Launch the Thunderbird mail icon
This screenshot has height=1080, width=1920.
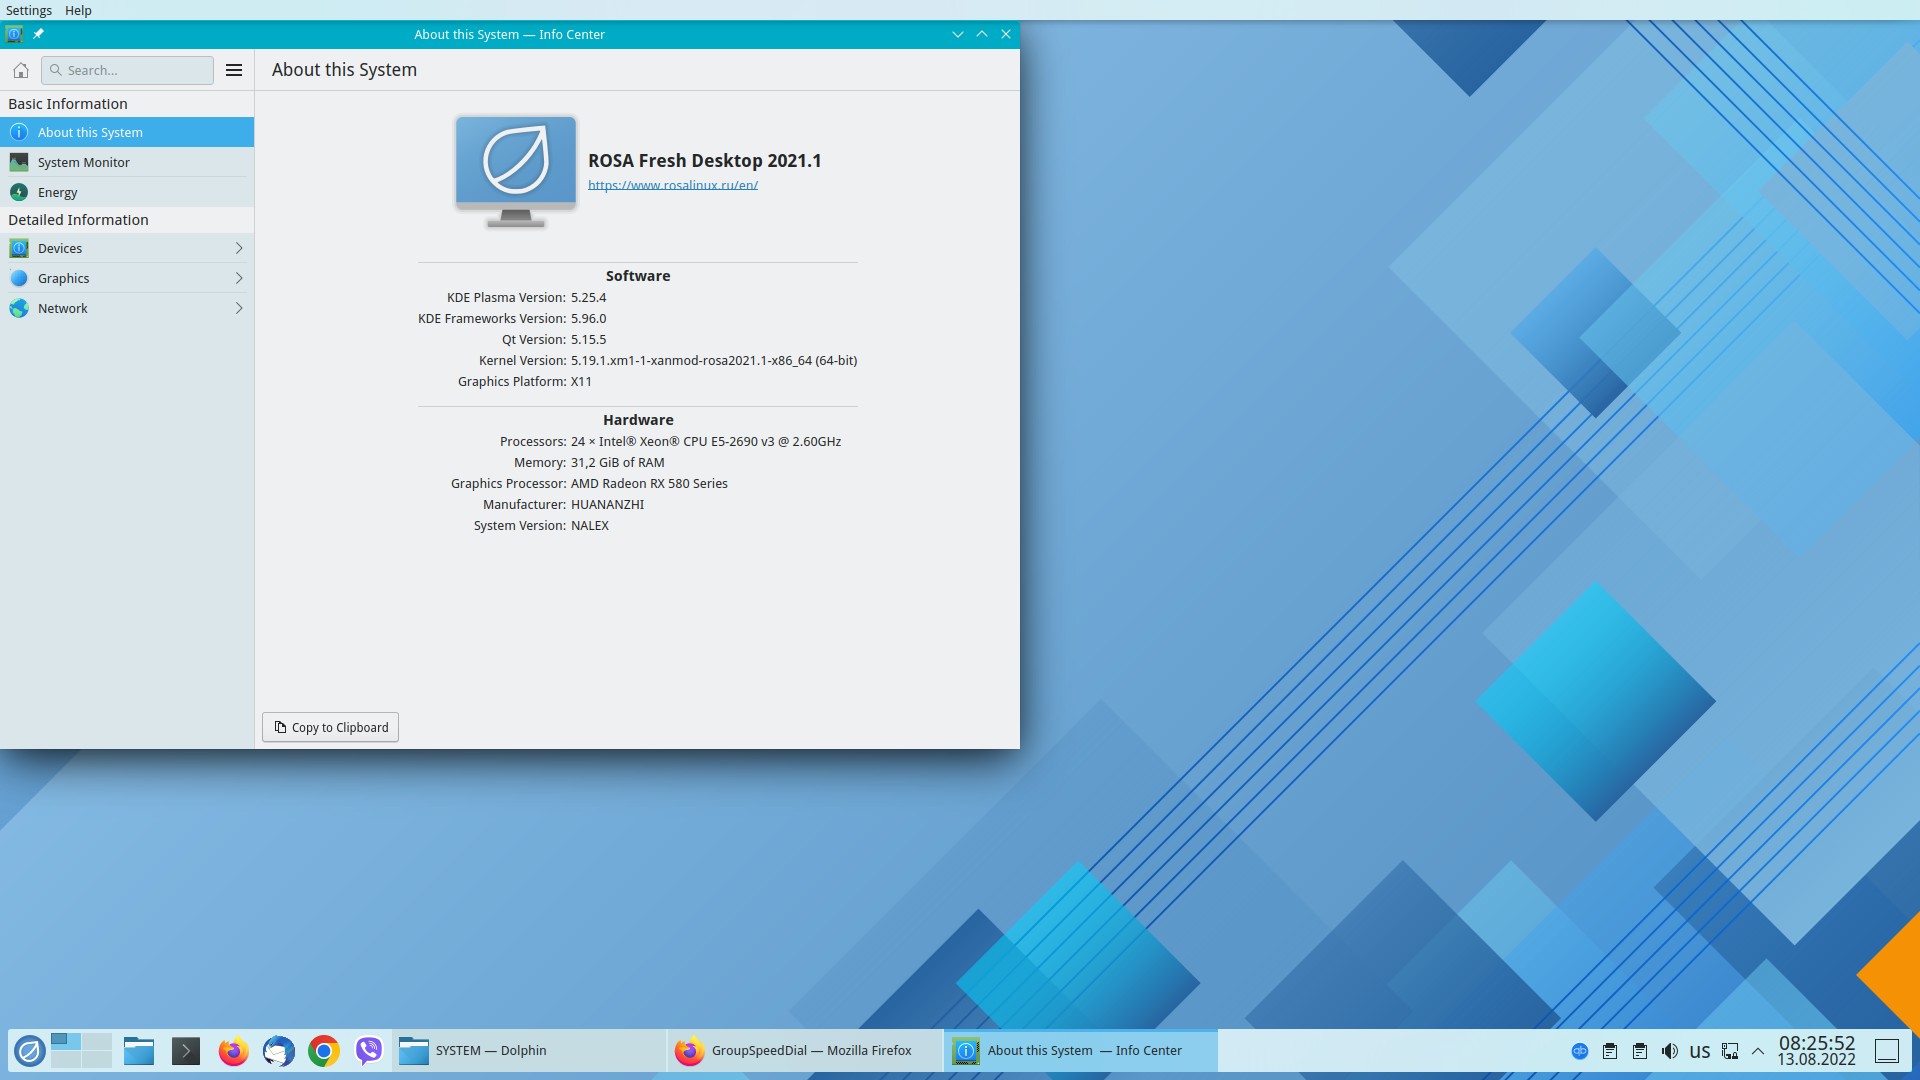click(278, 1051)
